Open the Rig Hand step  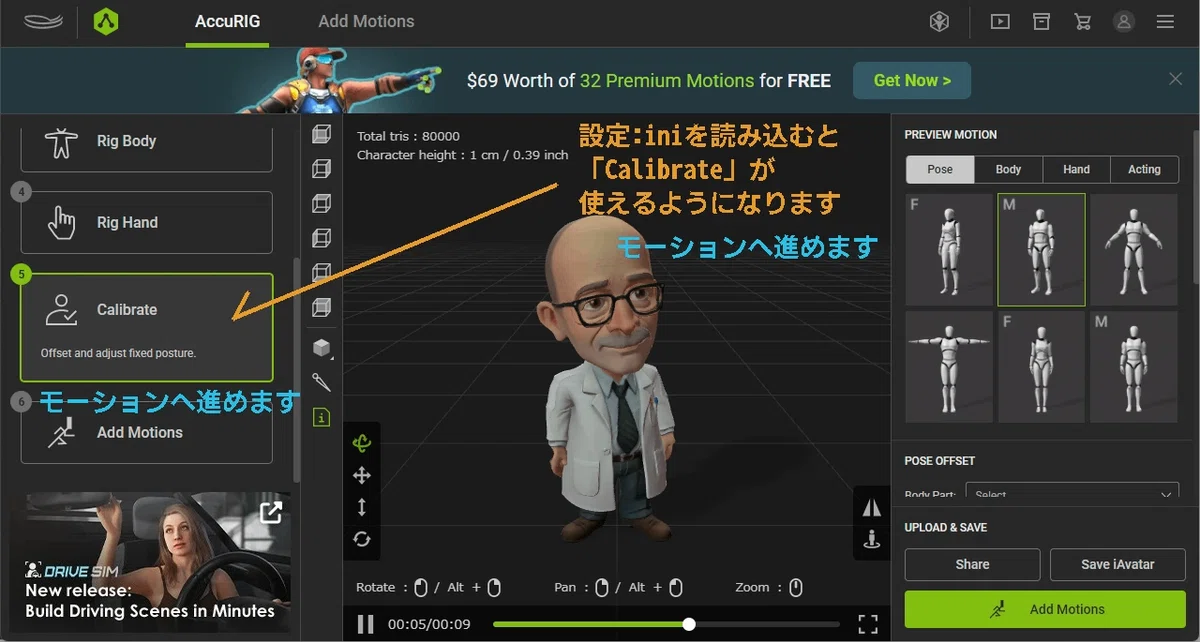[146, 222]
